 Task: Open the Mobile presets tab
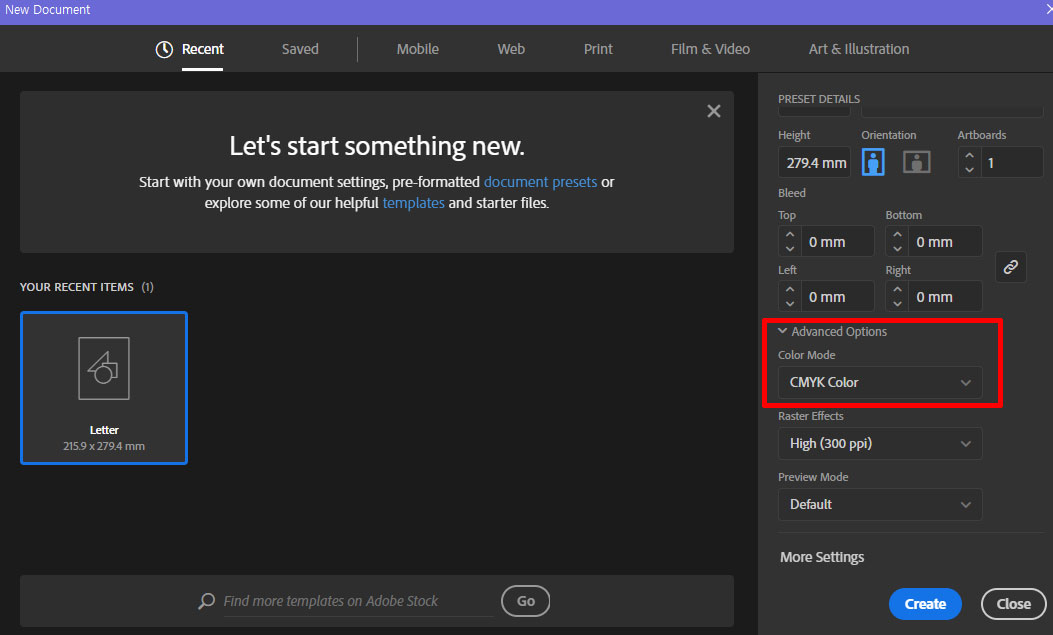tap(417, 49)
